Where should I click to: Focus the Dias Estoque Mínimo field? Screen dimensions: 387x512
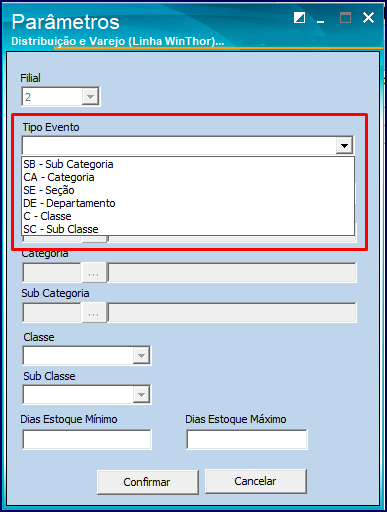point(87,439)
